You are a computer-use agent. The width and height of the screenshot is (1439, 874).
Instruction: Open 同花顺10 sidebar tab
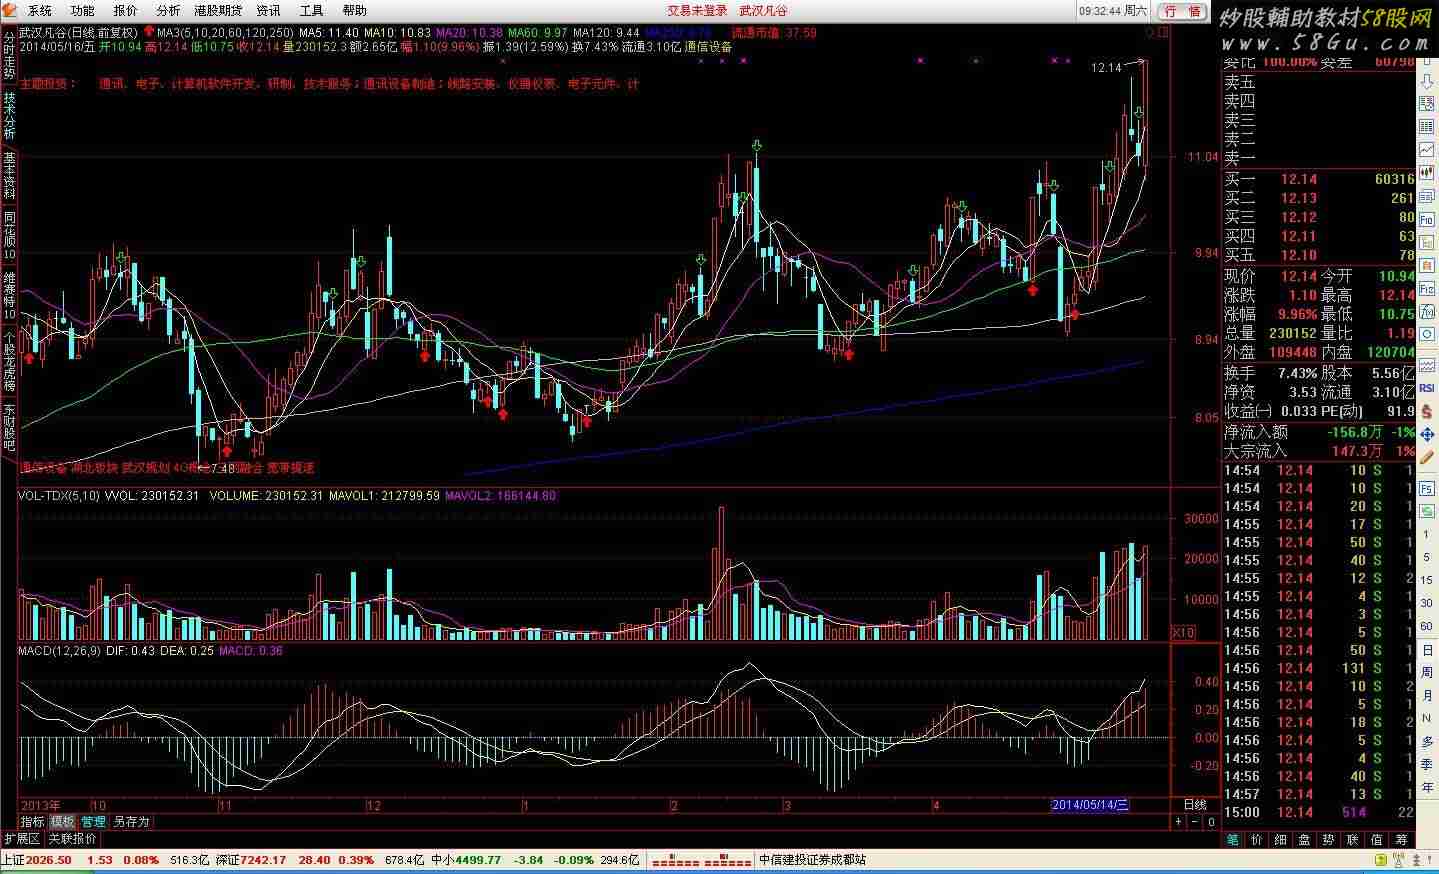click(x=9, y=236)
